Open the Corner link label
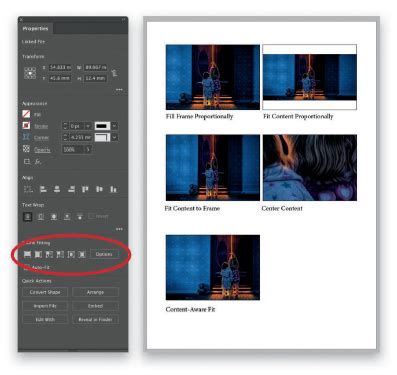The width and height of the screenshot is (397, 375). pos(41,138)
